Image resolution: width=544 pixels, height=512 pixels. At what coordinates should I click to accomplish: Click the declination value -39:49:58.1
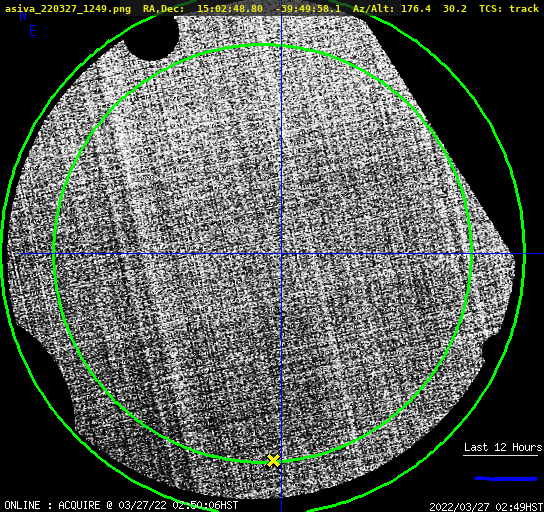click(x=308, y=8)
